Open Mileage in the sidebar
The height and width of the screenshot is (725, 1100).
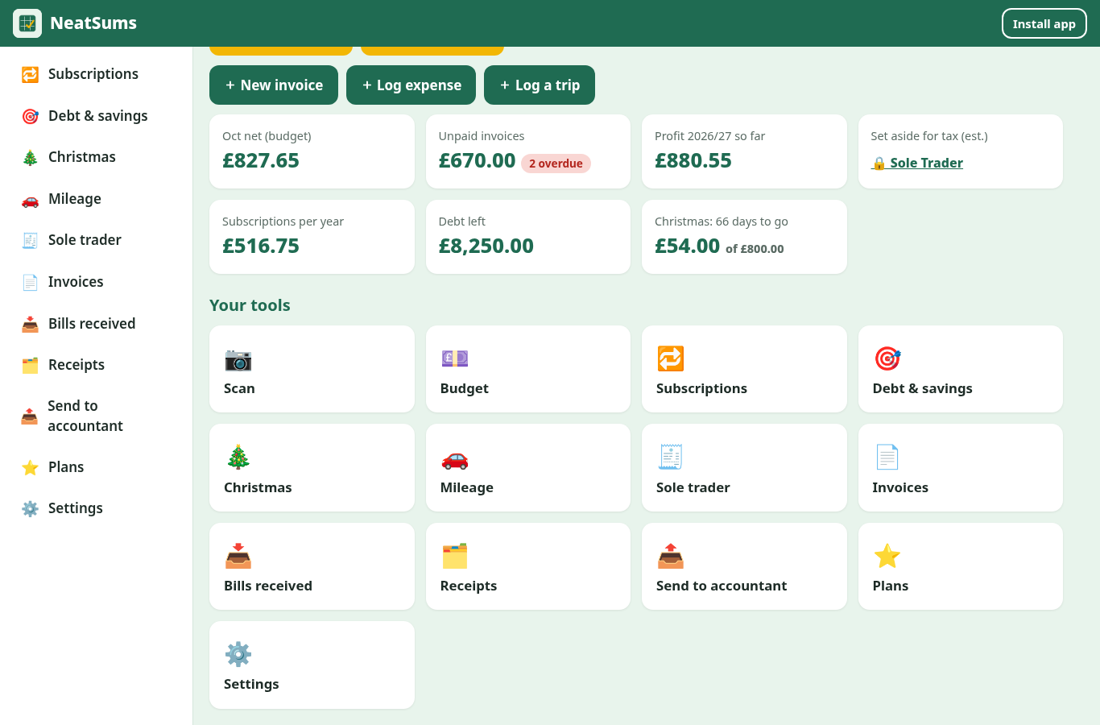96,199
